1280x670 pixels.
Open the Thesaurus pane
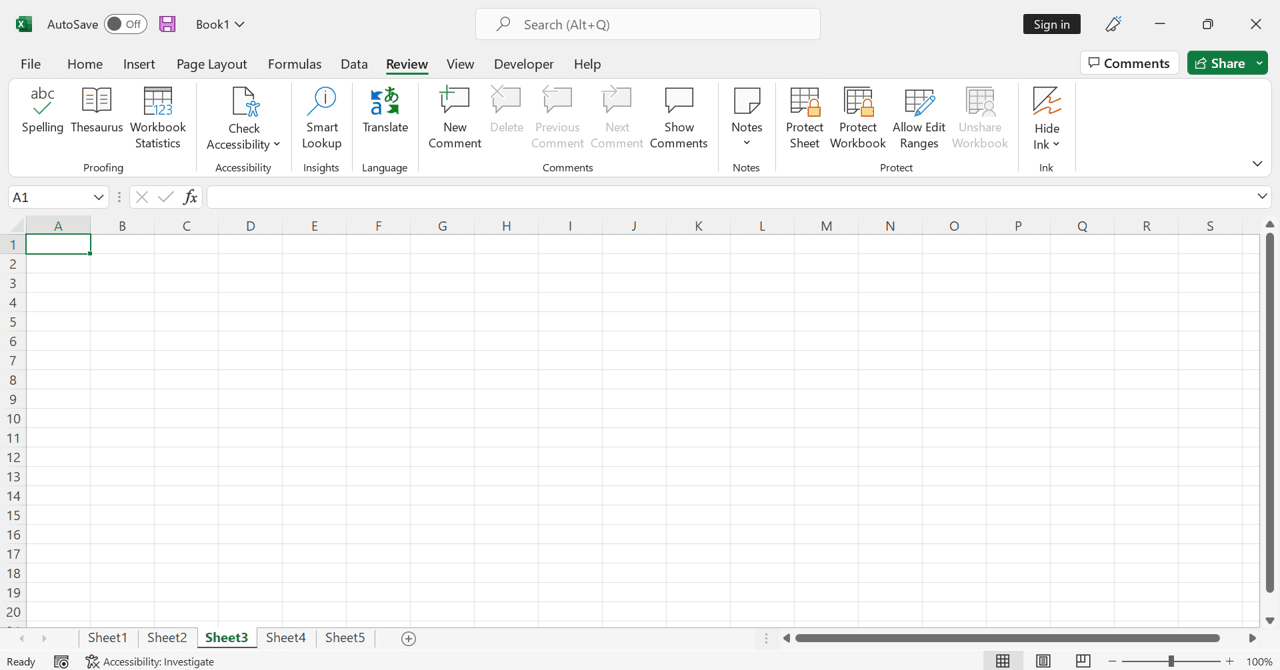(96, 112)
